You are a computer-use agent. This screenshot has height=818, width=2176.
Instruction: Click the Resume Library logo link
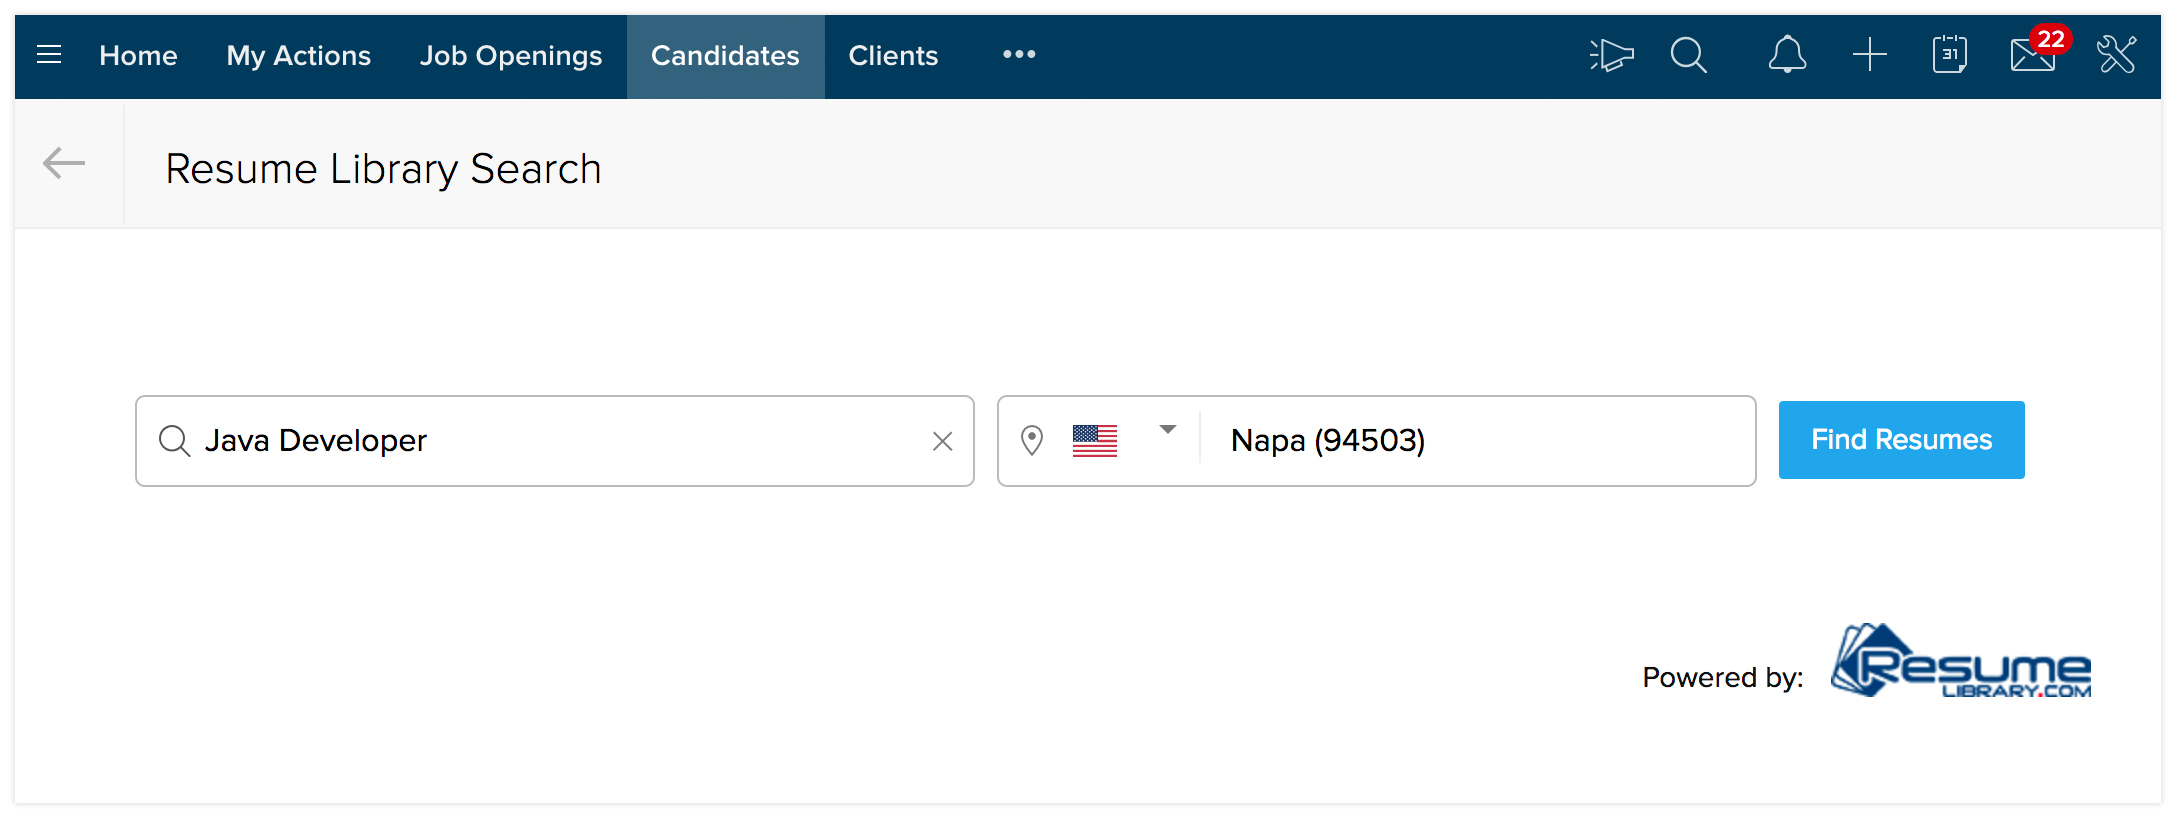[x=1961, y=661]
